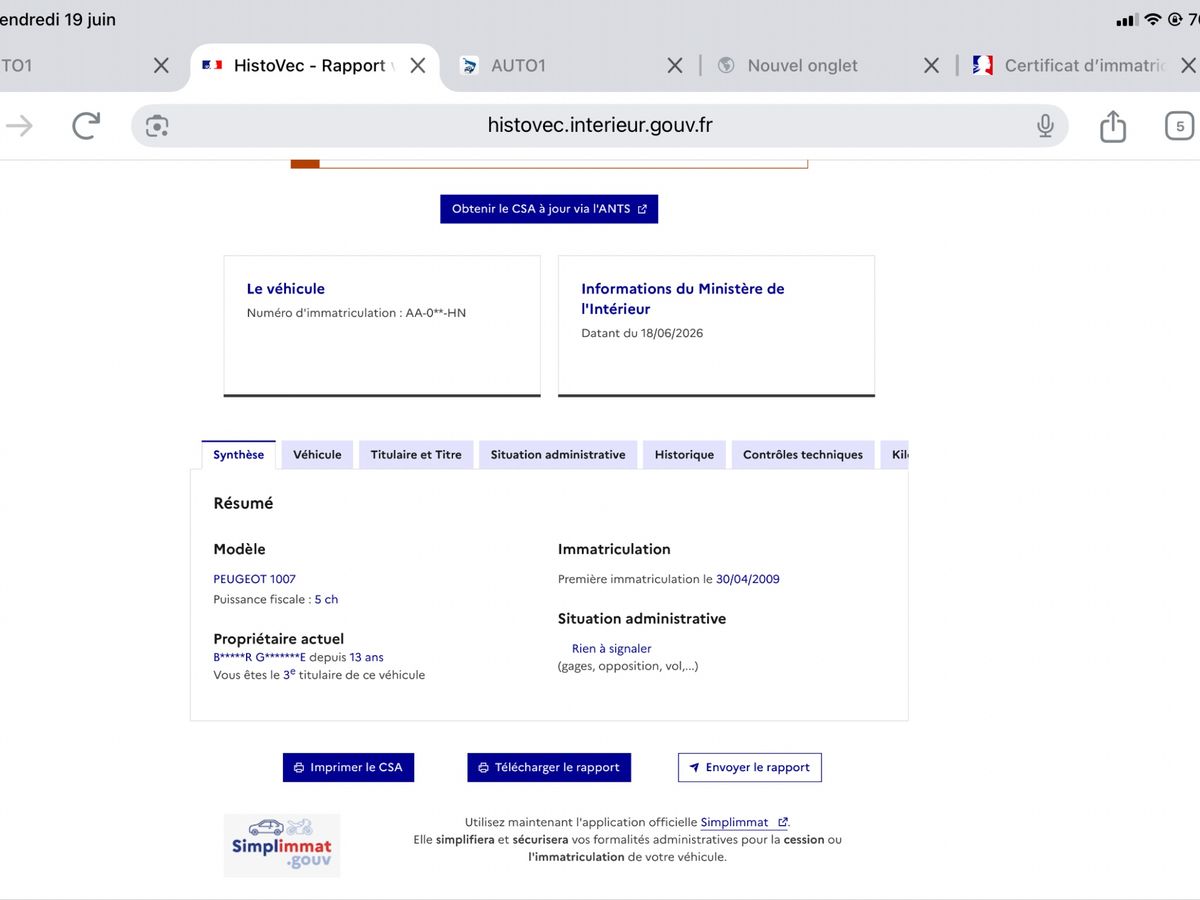Select the Situation administrative tab
This screenshot has height=900, width=1200.
[558, 455]
